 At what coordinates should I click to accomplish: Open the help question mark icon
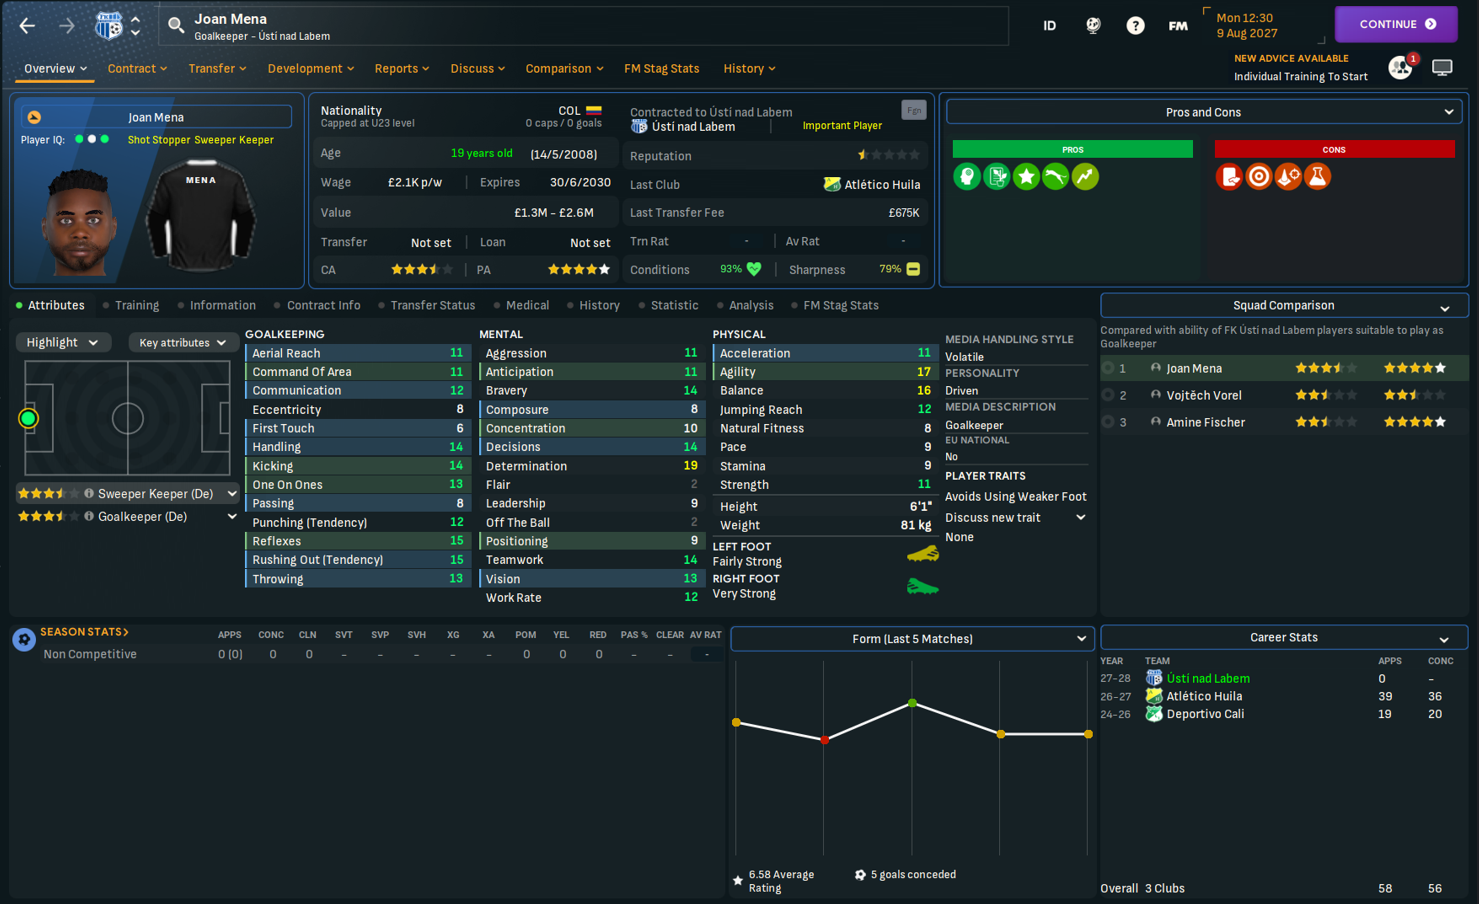1135,26
